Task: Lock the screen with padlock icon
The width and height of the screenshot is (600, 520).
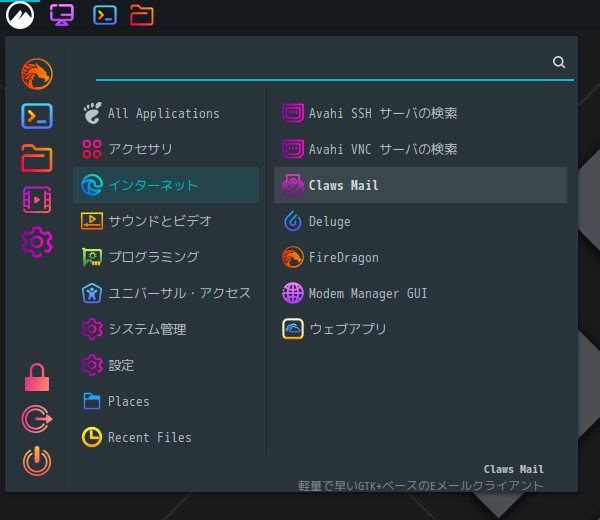Action: pos(37,377)
